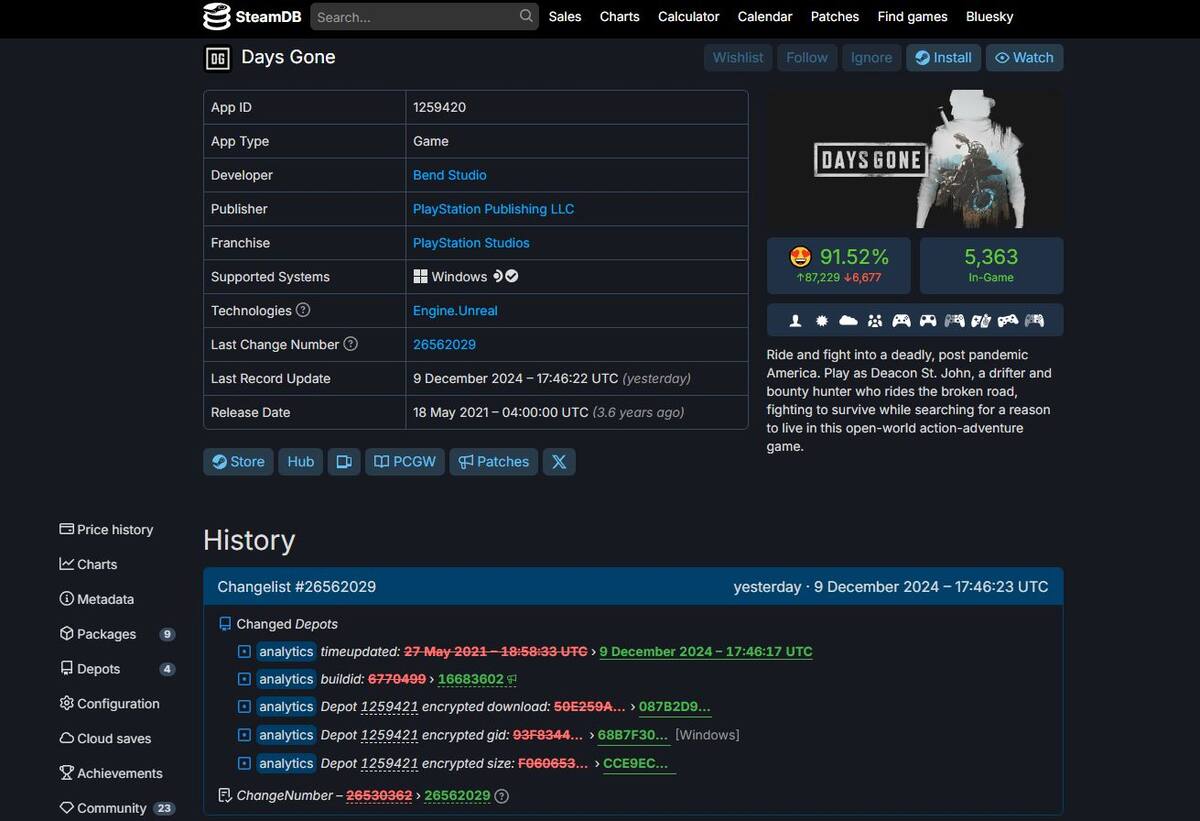
Task: Click the second controller support icon
Action: pyautogui.click(x=928, y=320)
